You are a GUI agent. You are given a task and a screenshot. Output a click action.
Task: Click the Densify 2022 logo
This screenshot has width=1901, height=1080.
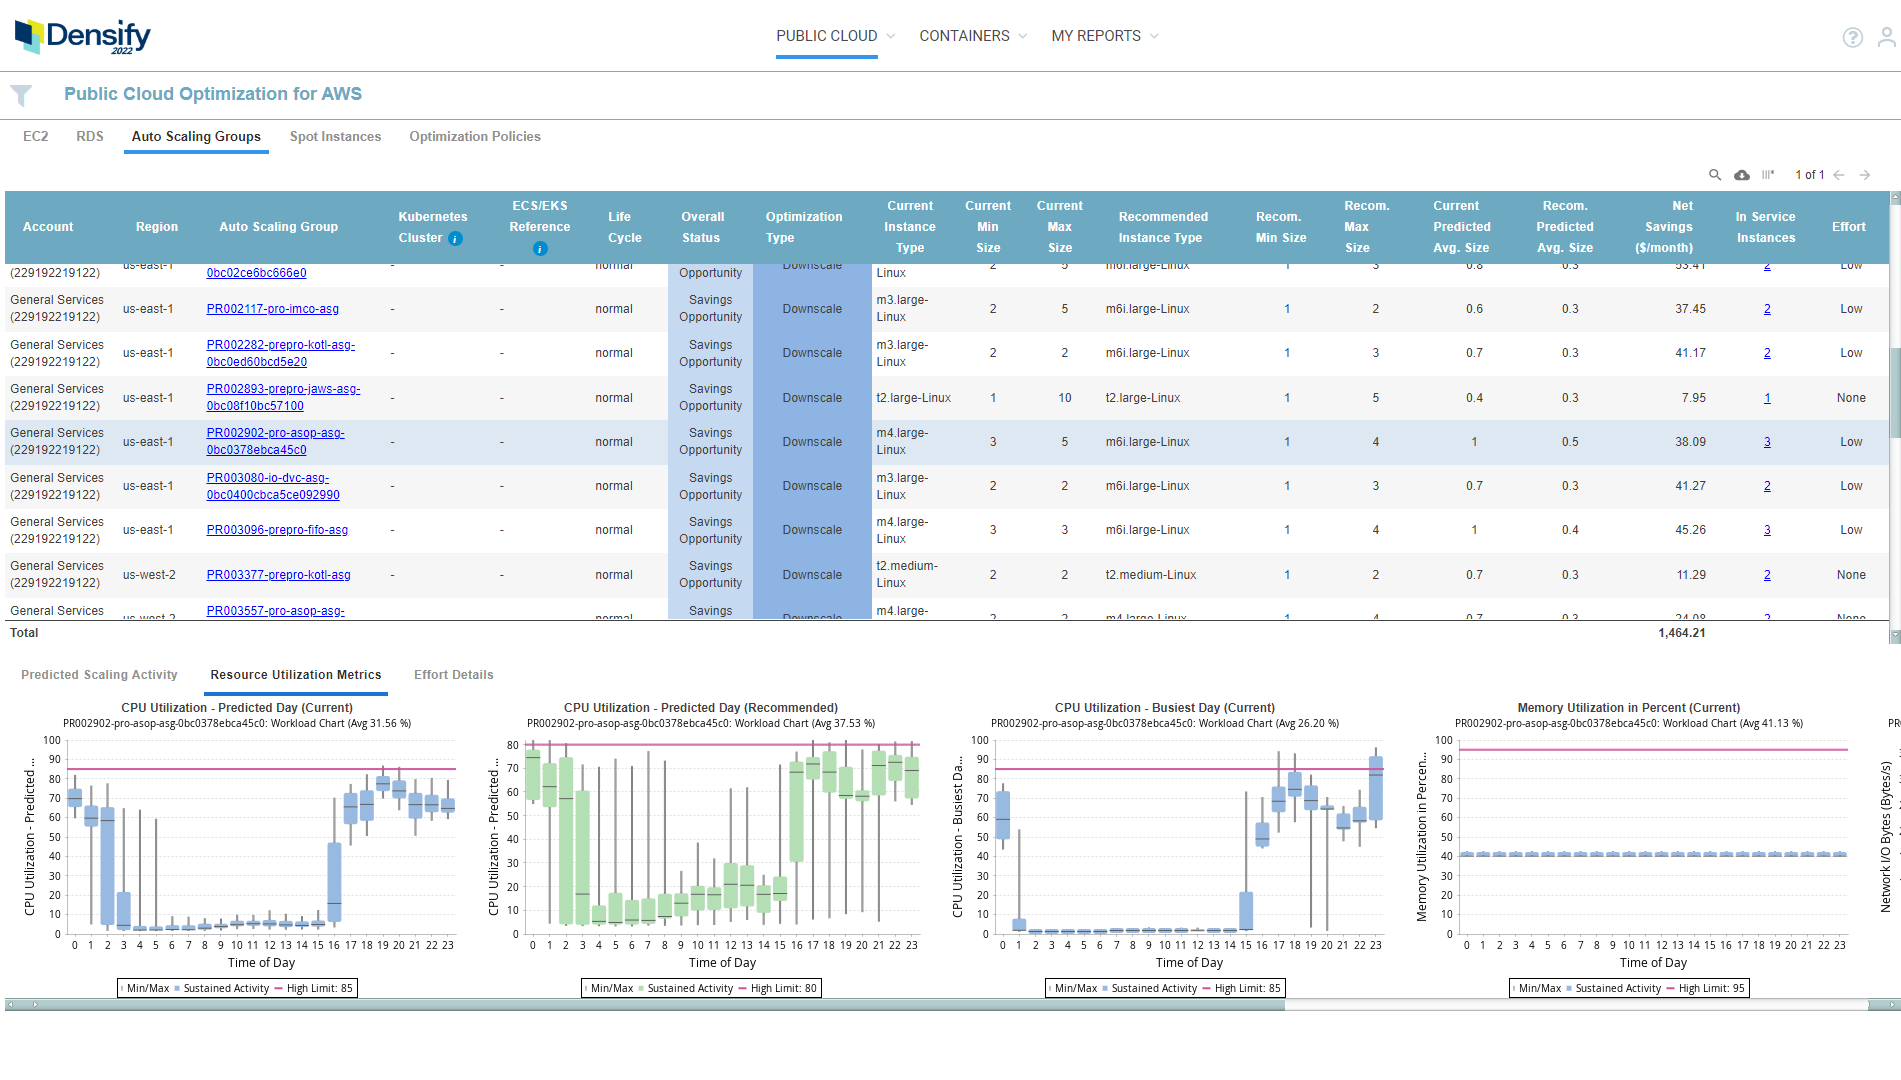80,35
